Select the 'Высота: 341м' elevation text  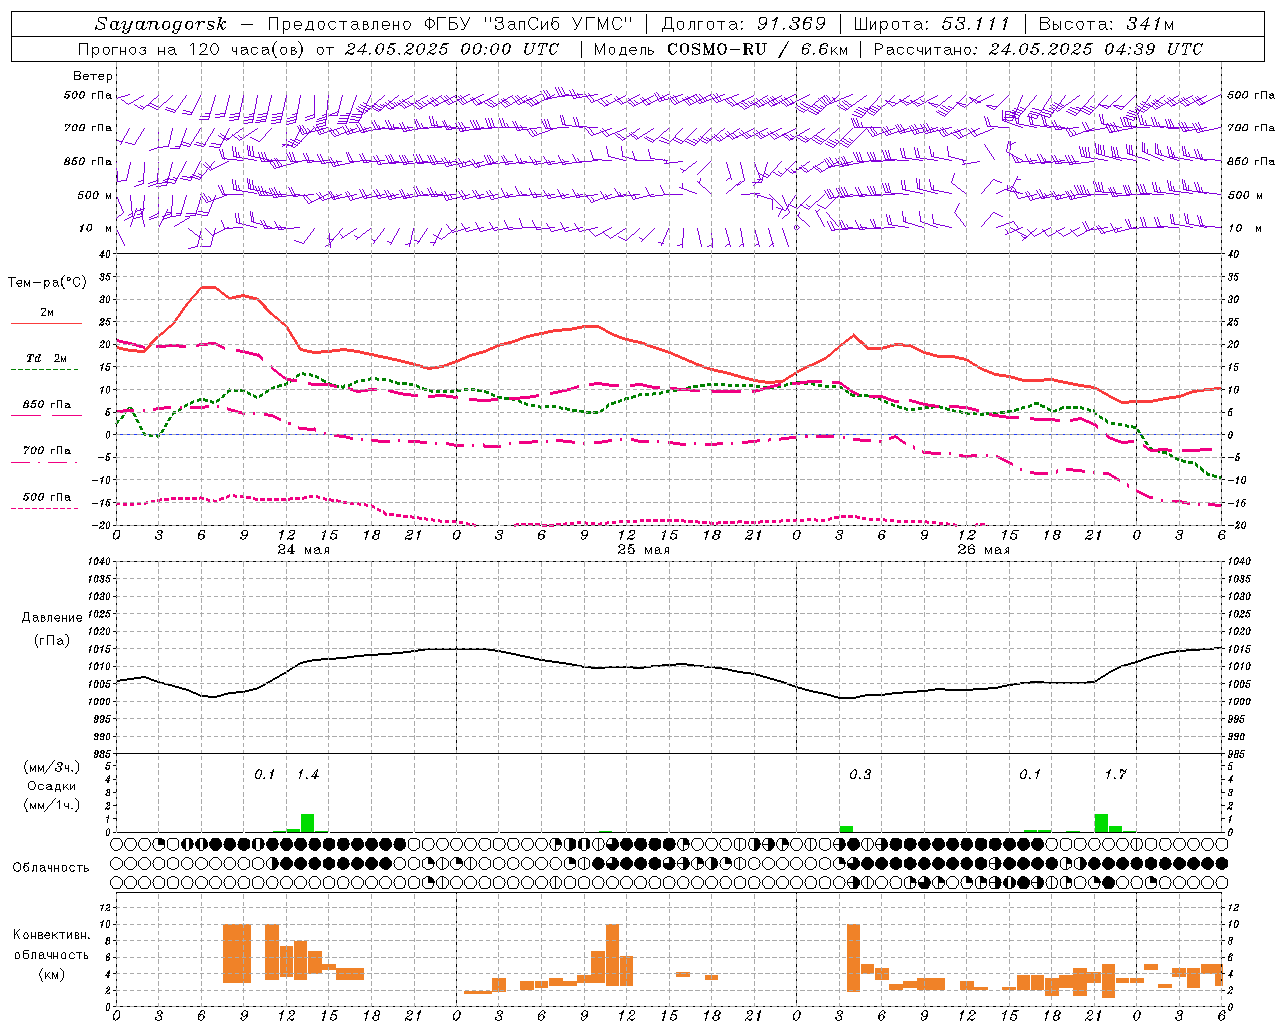[1106, 24]
